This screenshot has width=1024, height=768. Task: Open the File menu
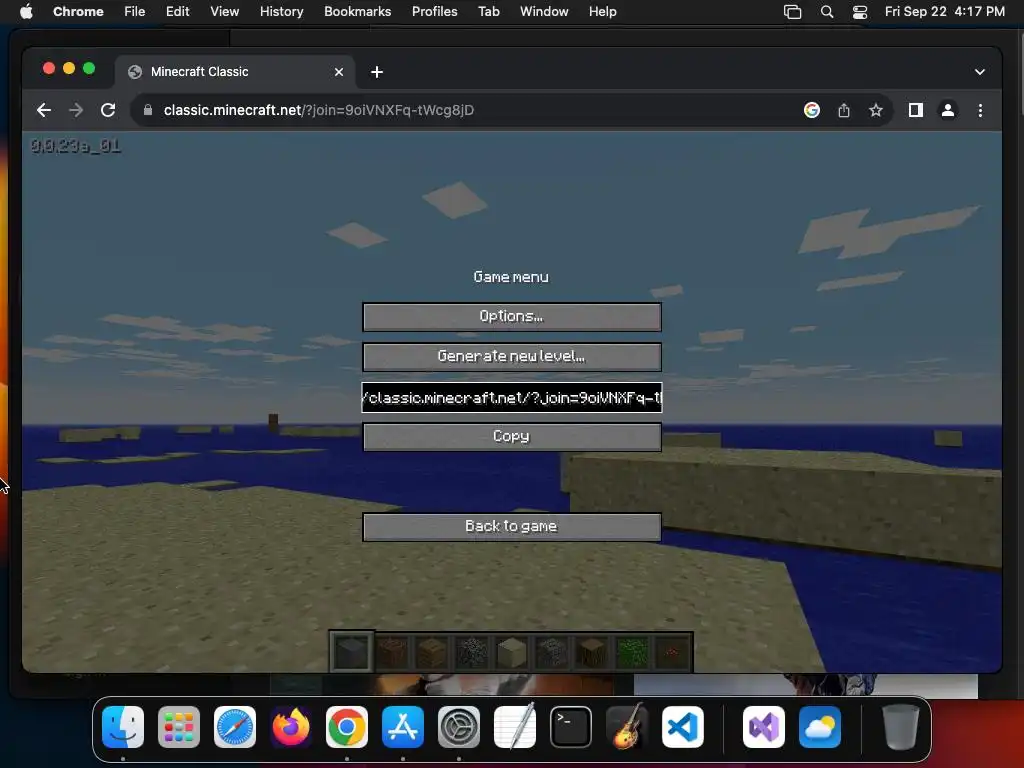pos(135,12)
